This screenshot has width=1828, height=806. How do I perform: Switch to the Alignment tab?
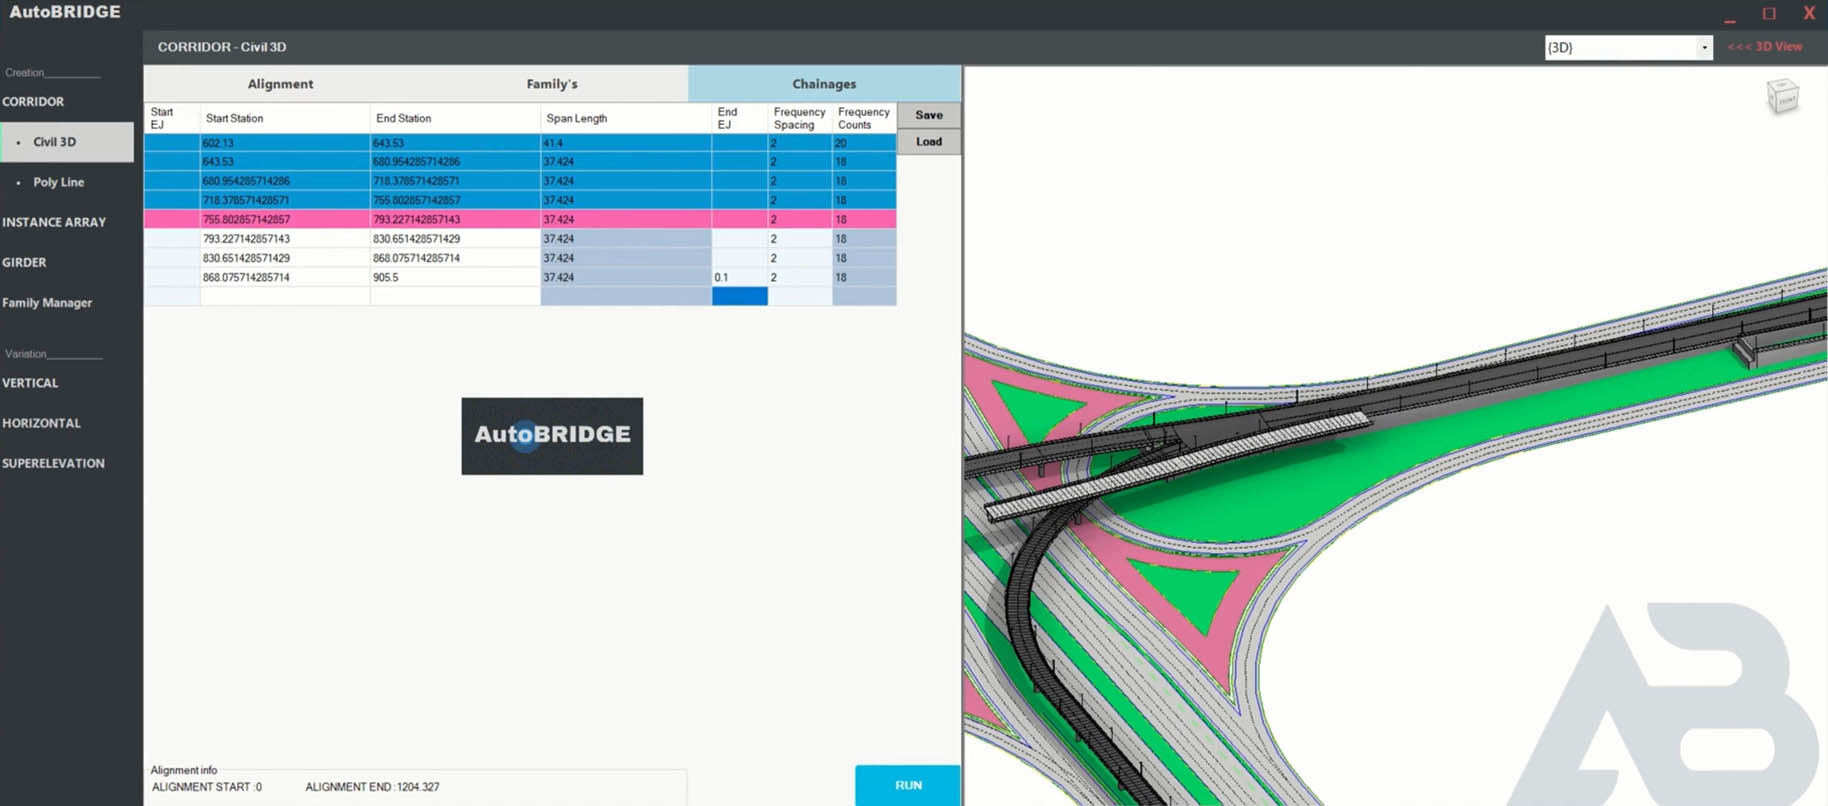(280, 84)
